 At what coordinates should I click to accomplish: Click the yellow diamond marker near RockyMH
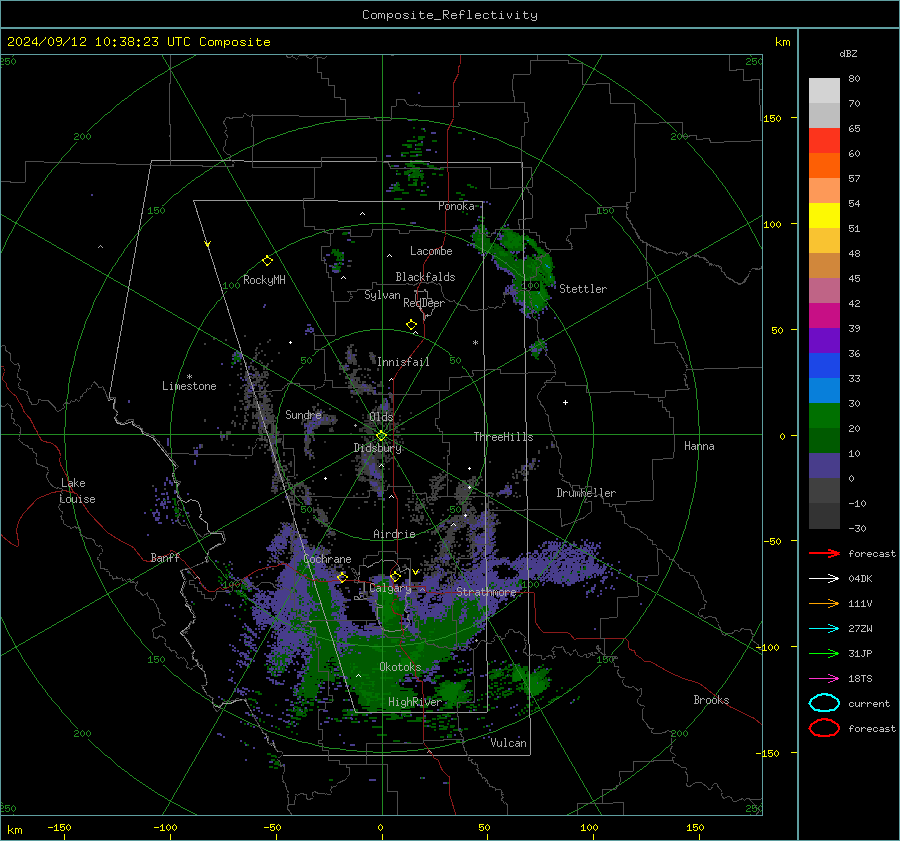tap(267, 261)
